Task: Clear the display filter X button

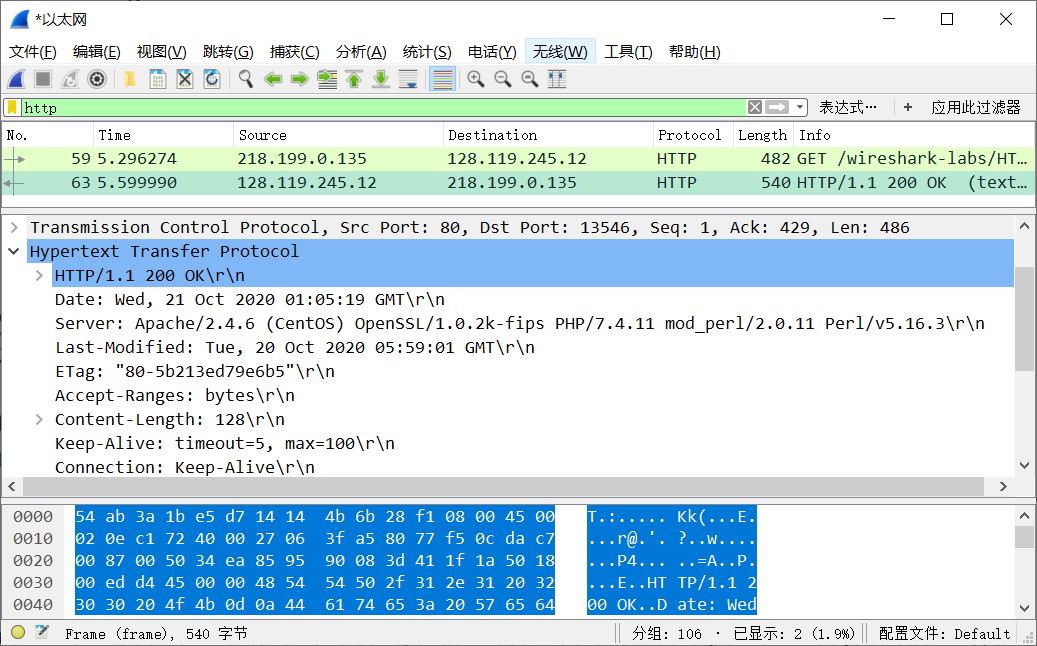Action: (x=755, y=107)
